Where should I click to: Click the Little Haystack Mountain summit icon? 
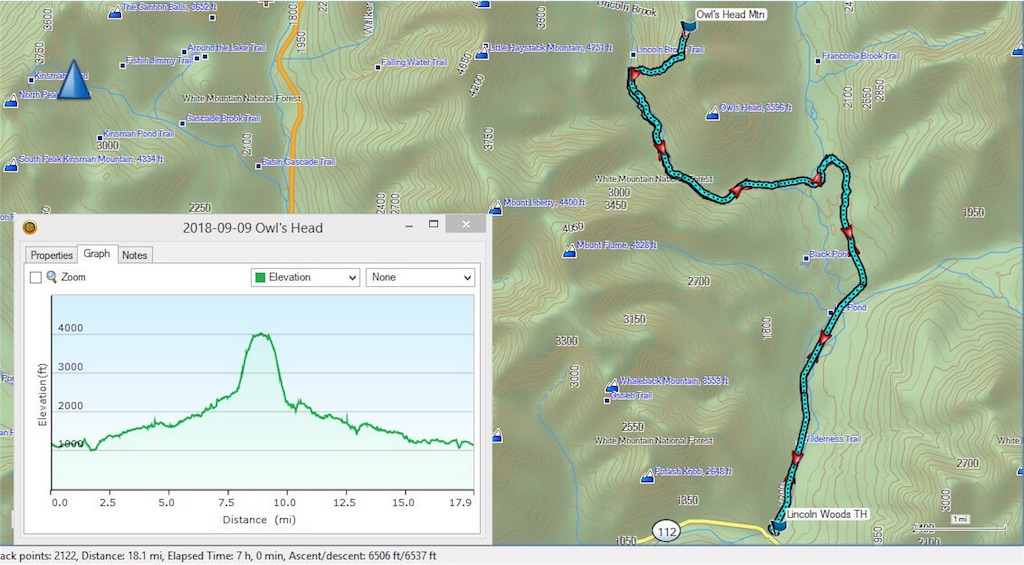482,54
